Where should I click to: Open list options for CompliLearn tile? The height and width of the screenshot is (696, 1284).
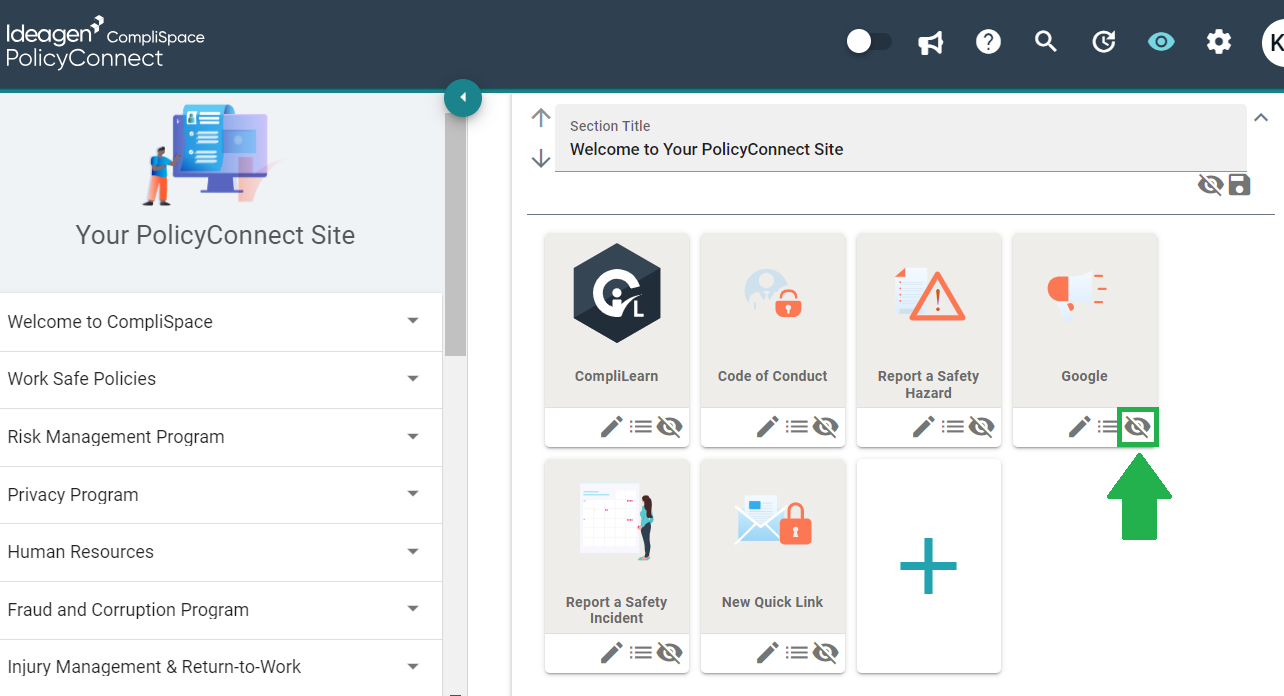[x=641, y=427]
